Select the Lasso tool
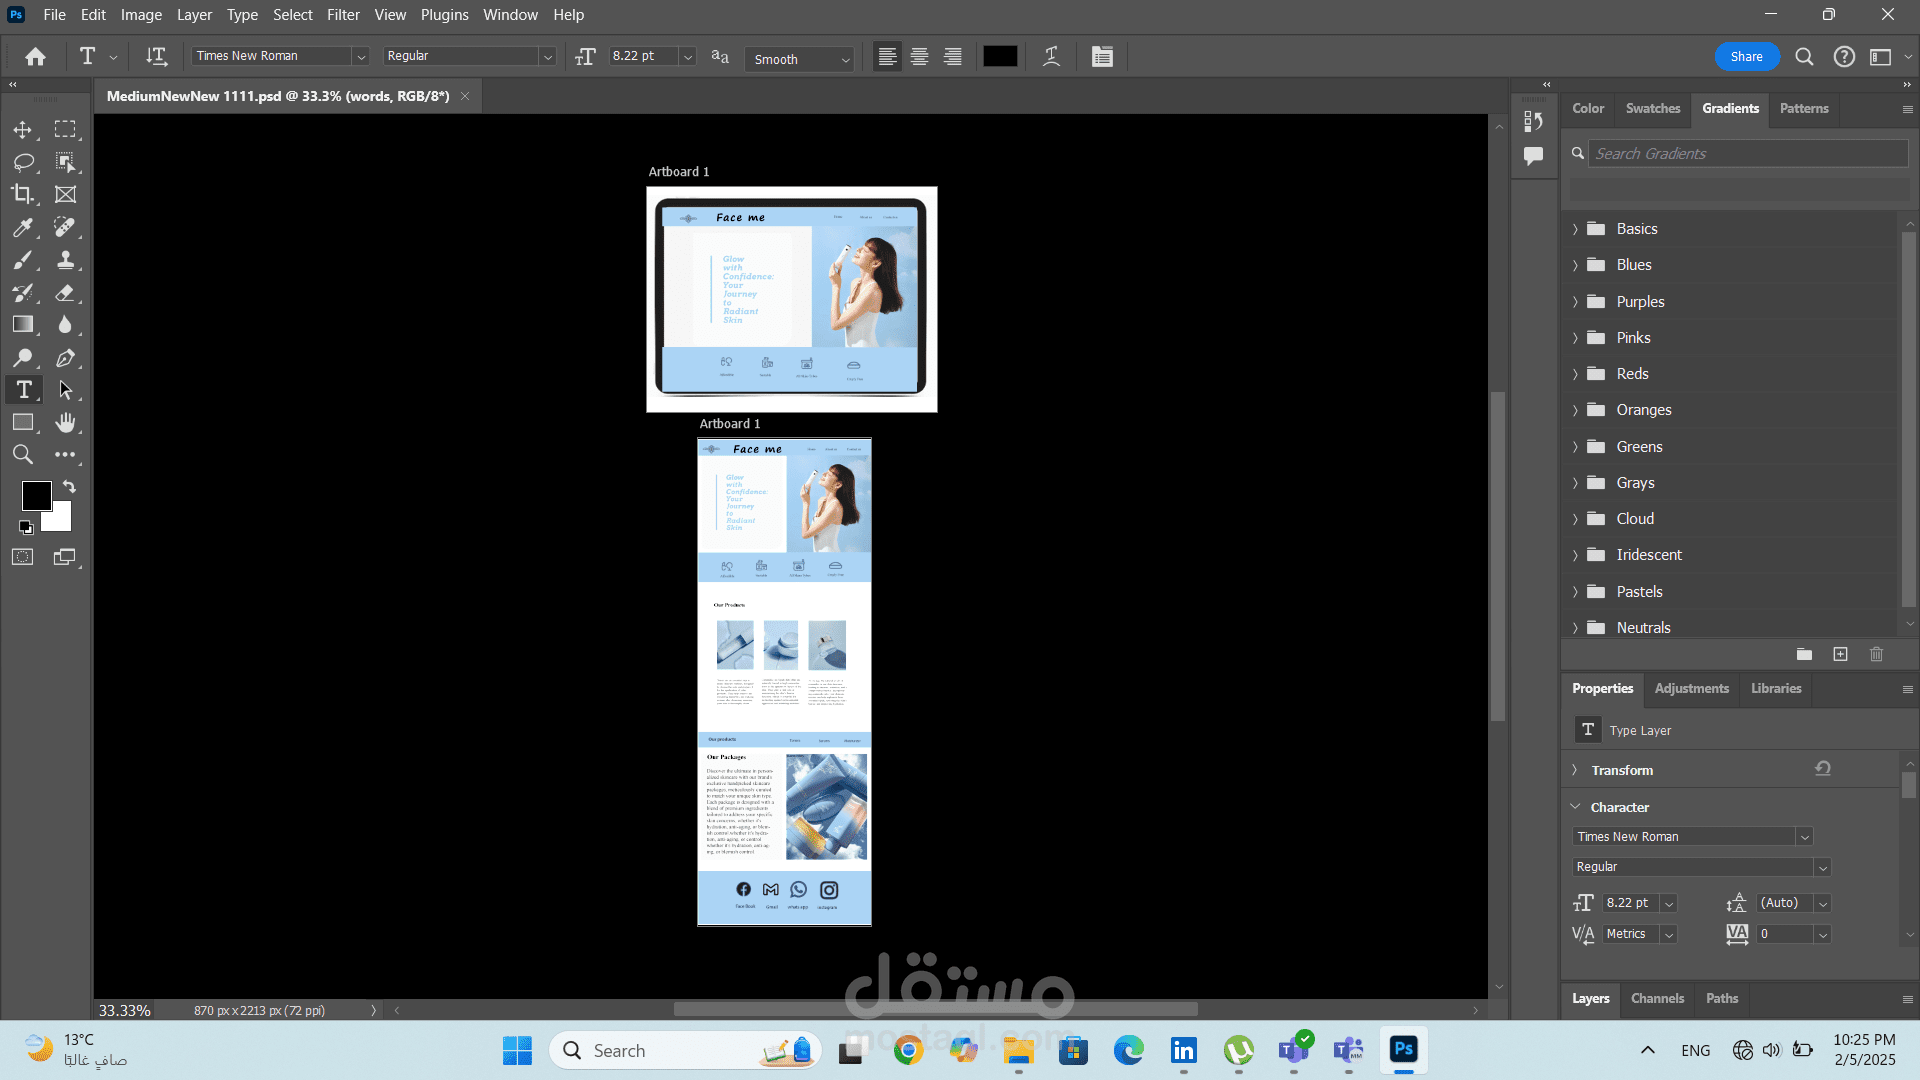 coord(23,162)
